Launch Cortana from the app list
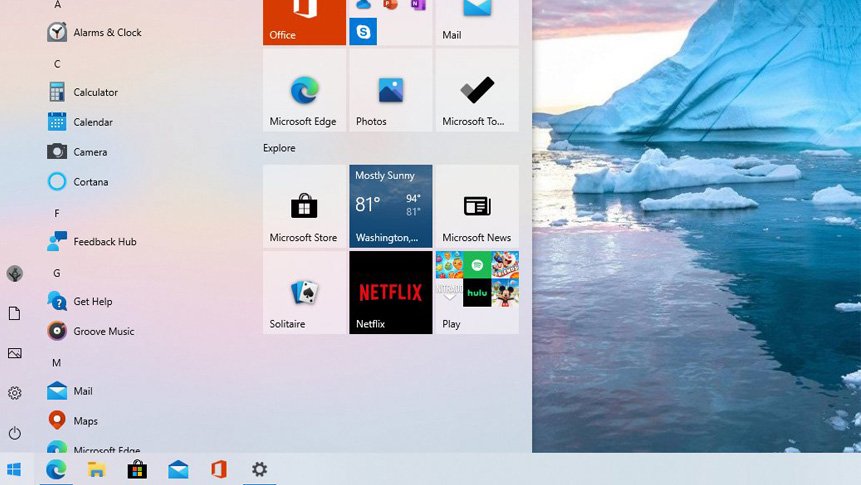This screenshot has width=861, height=485. [x=90, y=182]
